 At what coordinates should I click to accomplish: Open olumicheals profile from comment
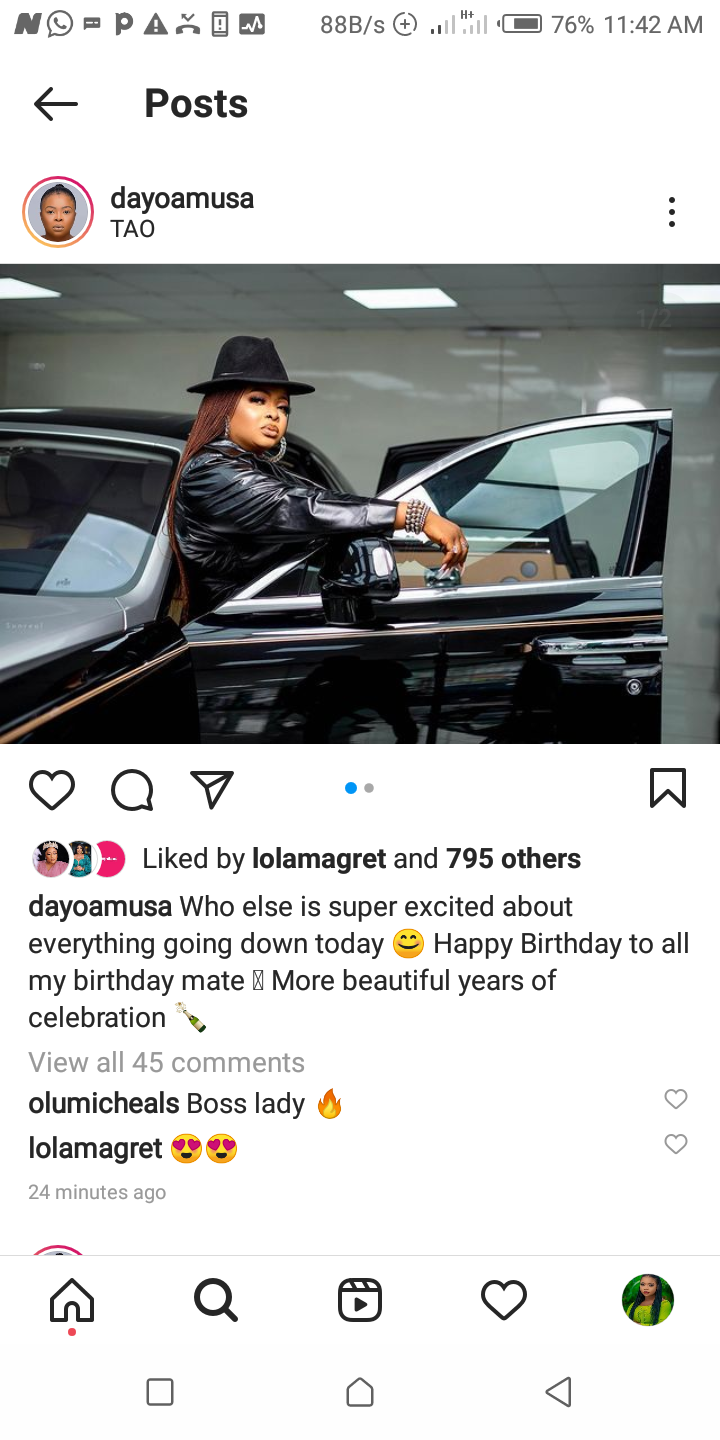click(104, 1103)
